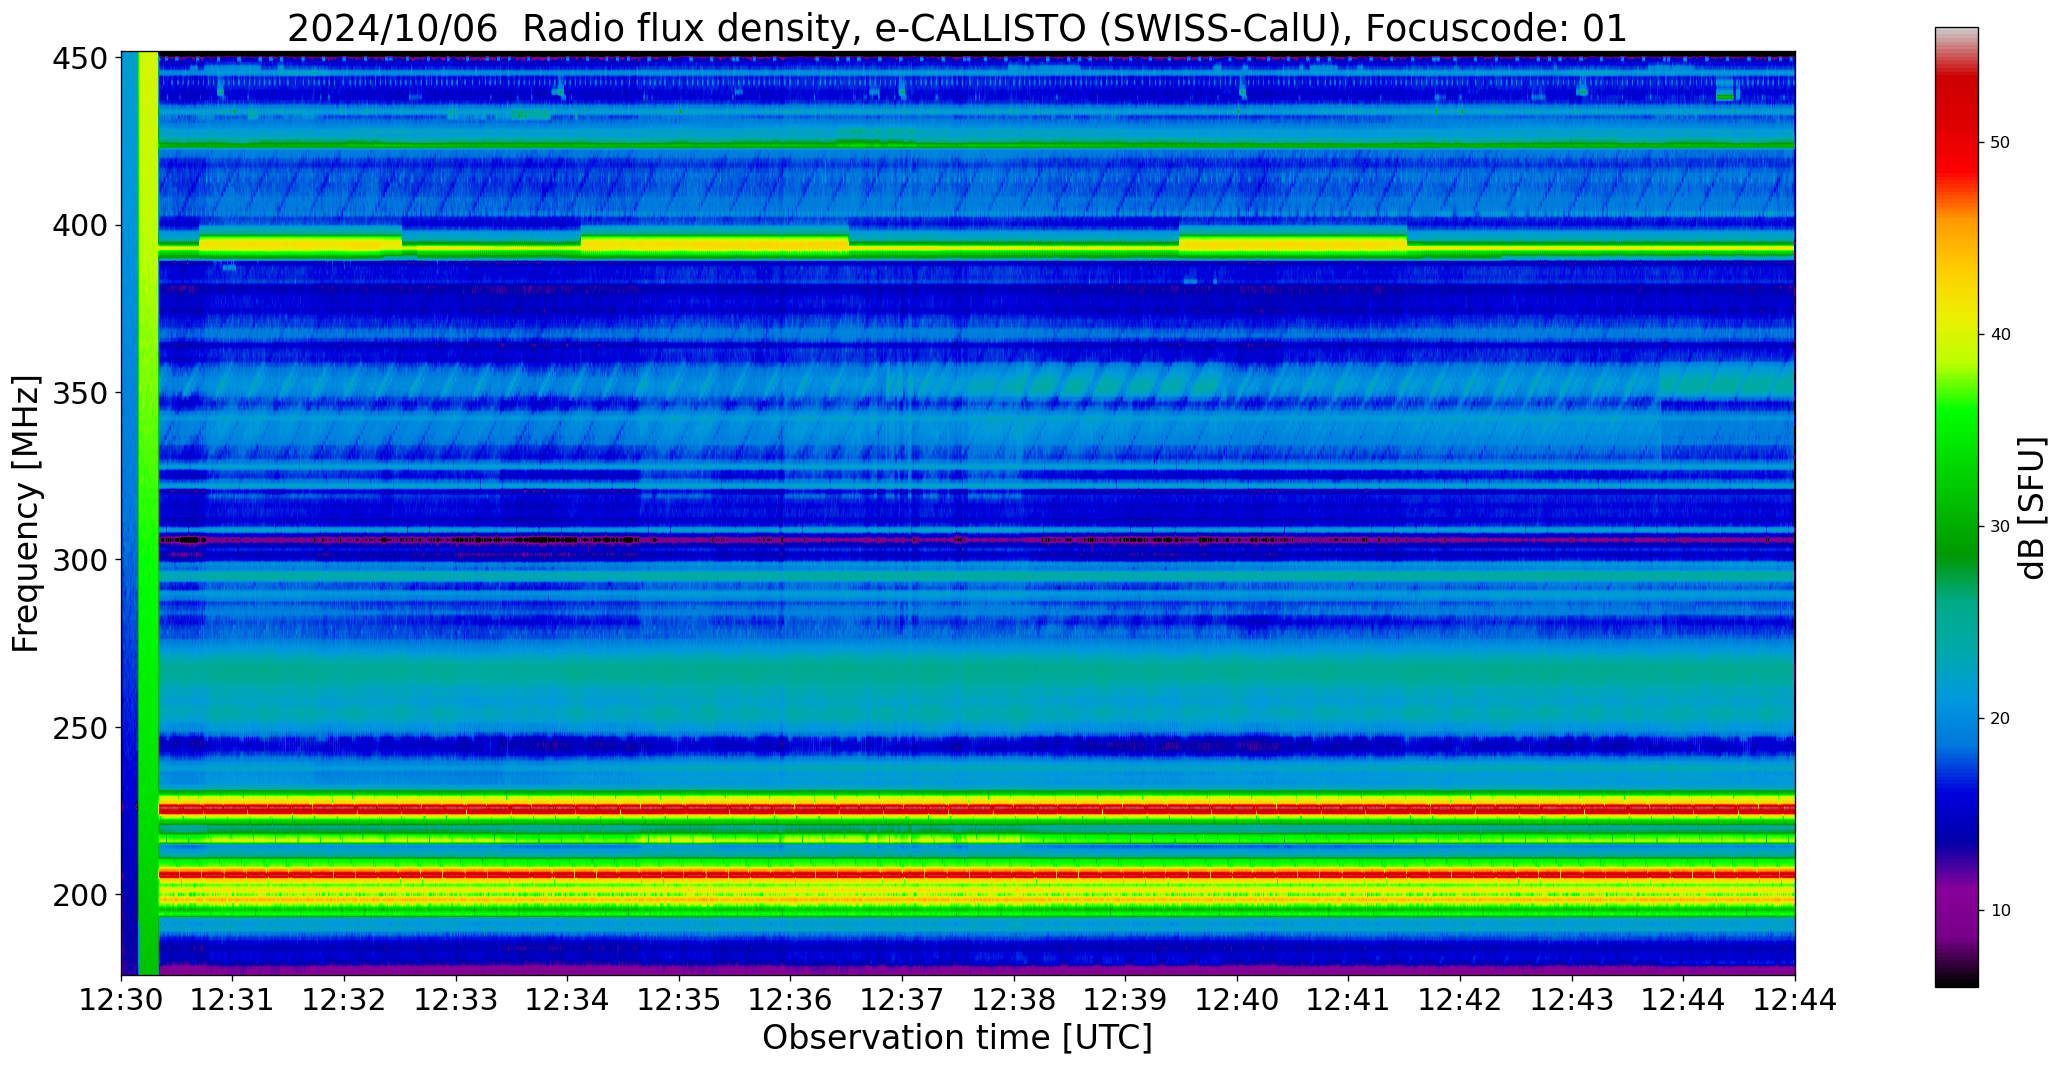Click the colorbar tick label 50
This screenshot has height=1067, width=2062.
2000,143
